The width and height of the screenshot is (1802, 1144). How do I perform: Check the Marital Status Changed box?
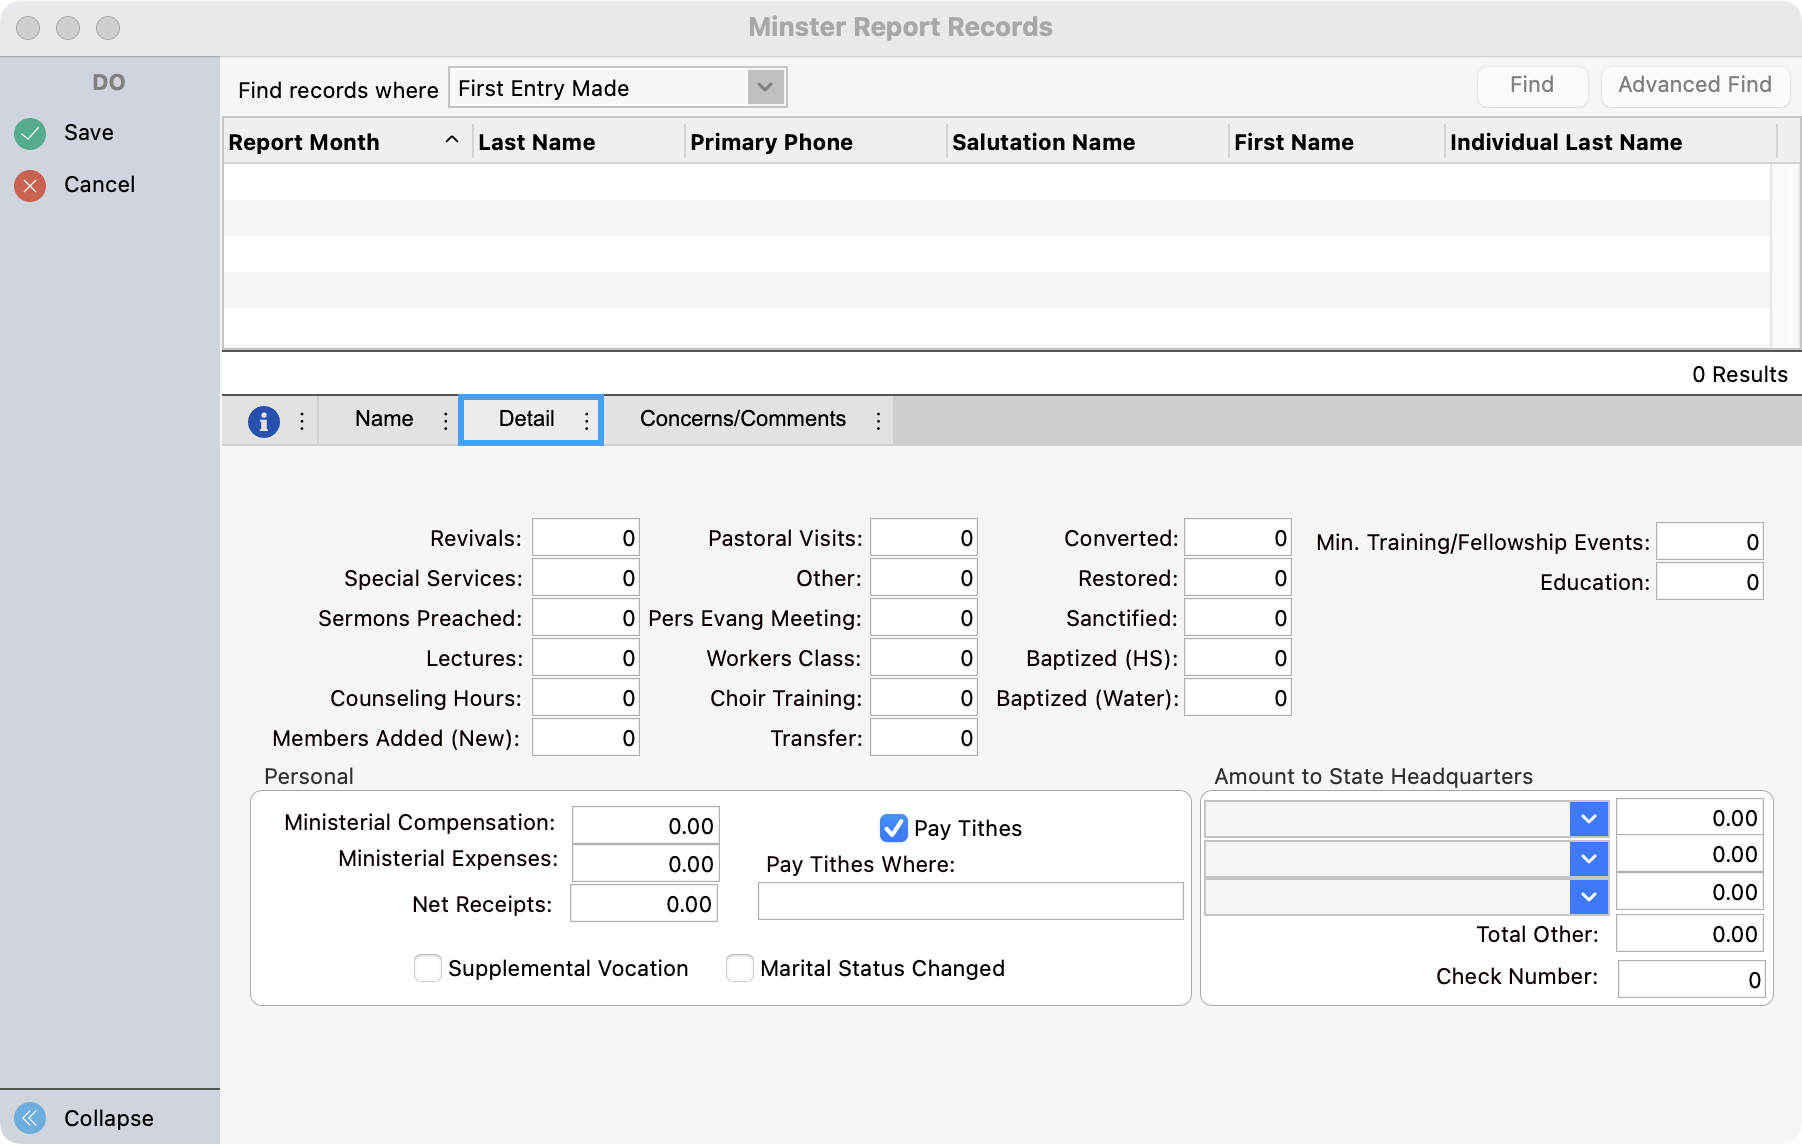click(x=739, y=968)
